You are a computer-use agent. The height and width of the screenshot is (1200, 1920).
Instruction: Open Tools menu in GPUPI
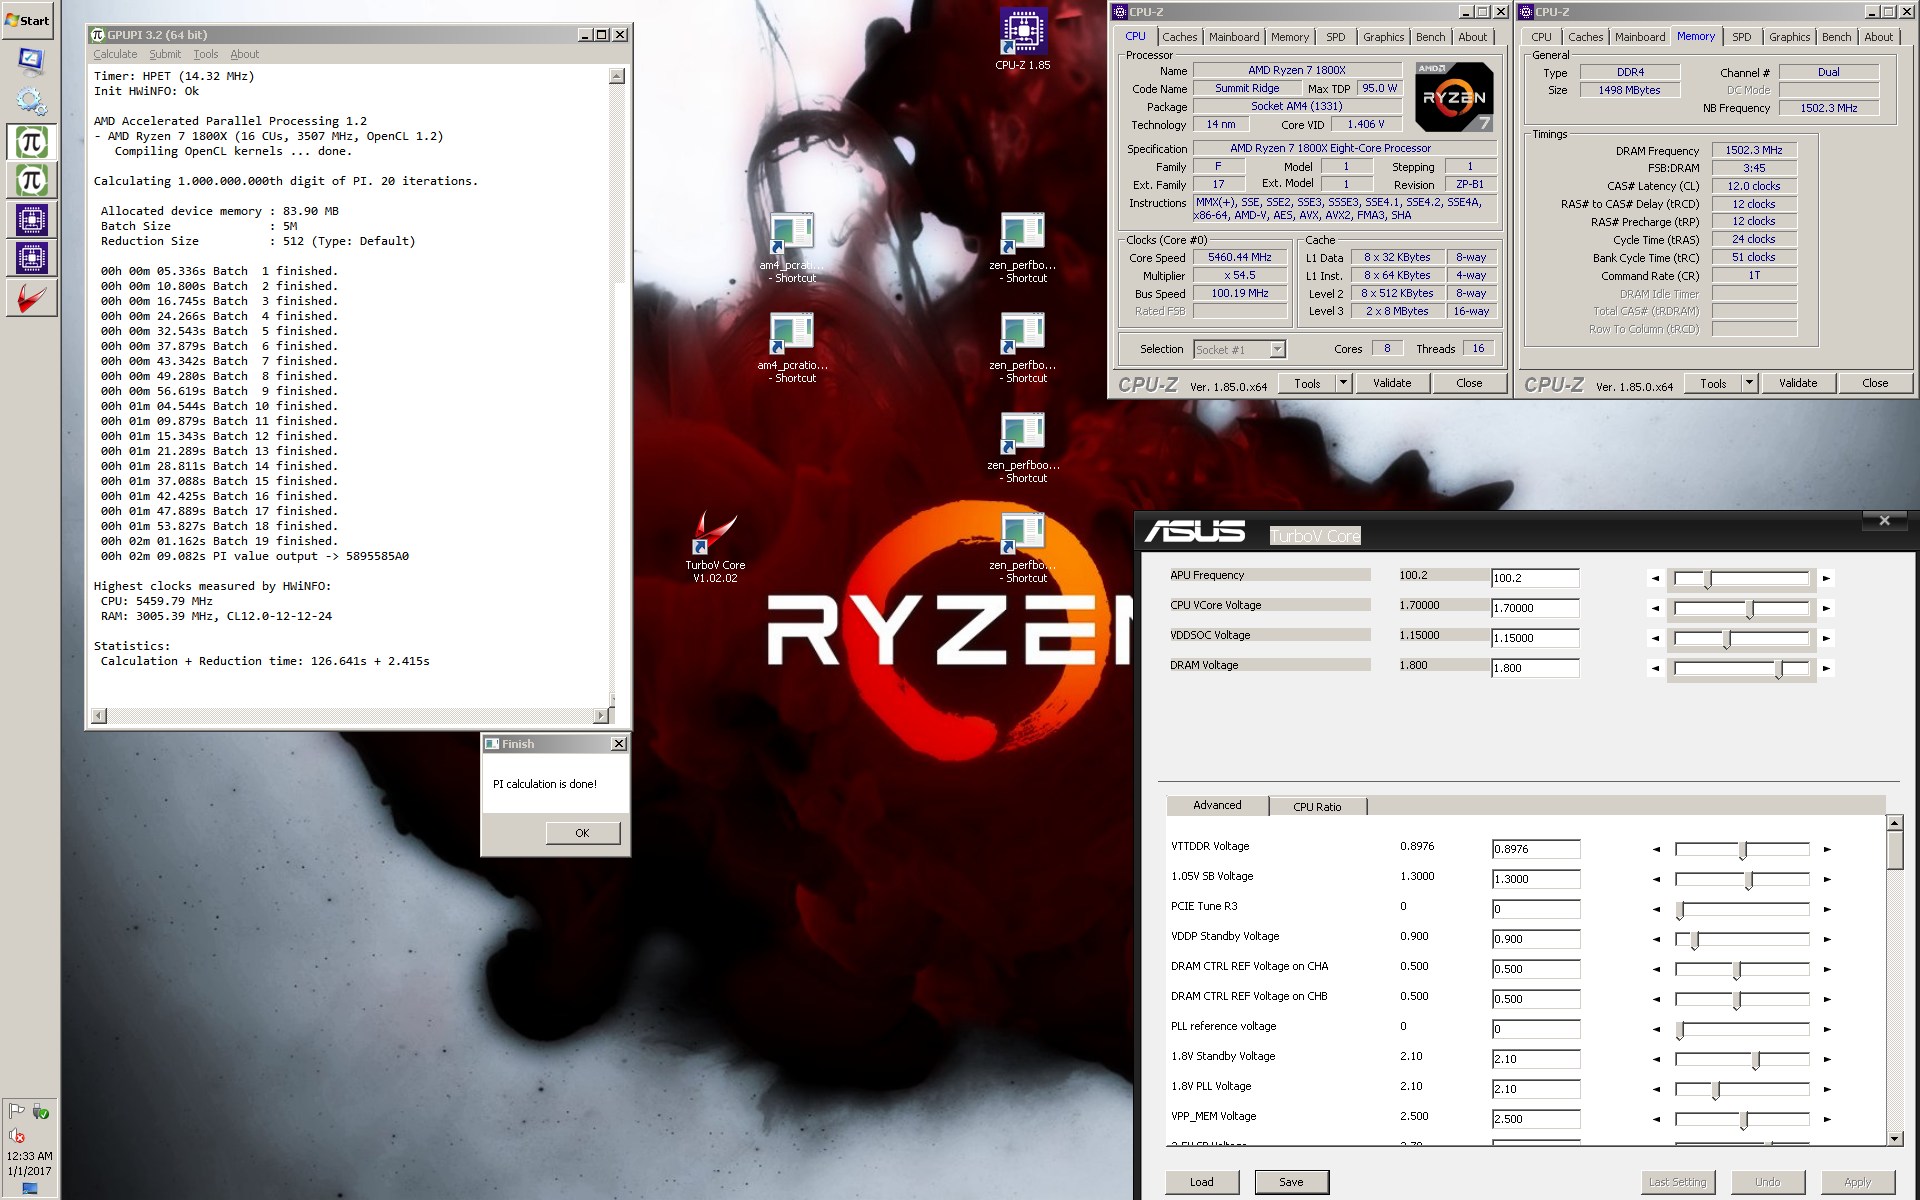[x=206, y=54]
